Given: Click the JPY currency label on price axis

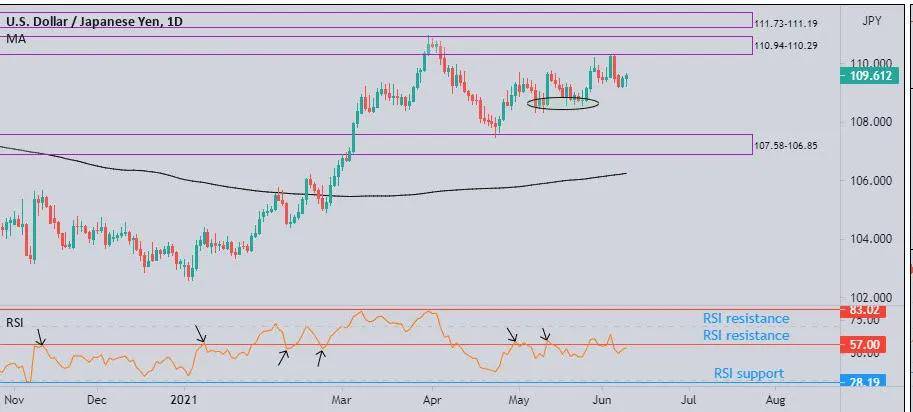Looking at the screenshot, I should 872,22.
